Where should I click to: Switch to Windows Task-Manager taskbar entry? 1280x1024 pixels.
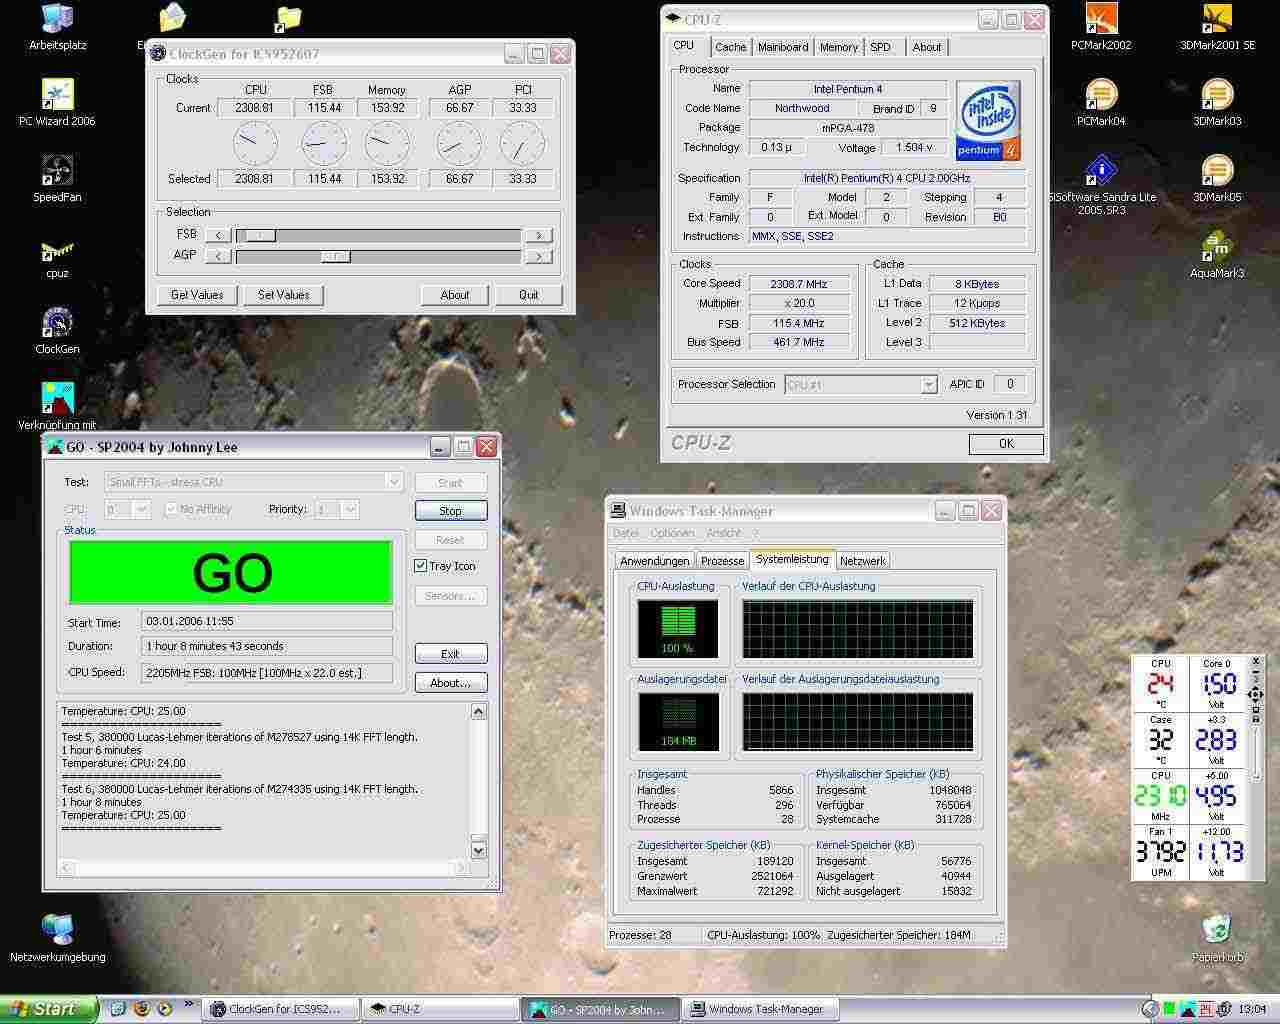pos(760,1009)
